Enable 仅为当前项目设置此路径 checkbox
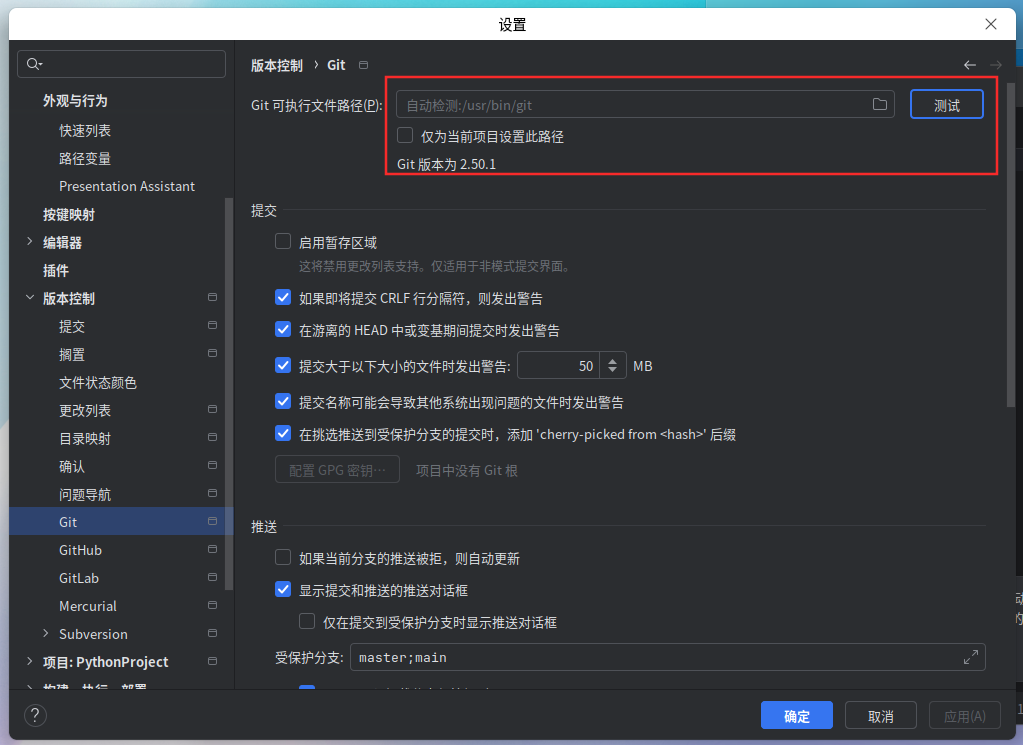 coord(405,135)
